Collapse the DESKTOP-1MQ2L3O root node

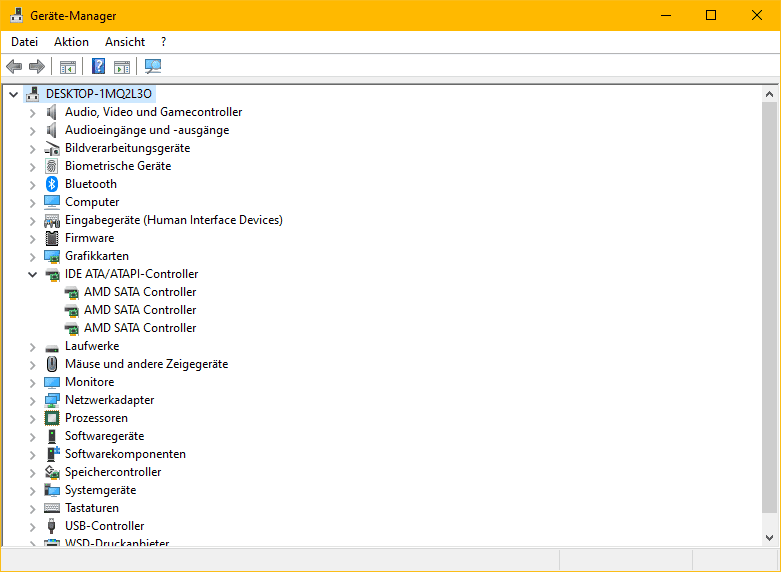[13, 94]
